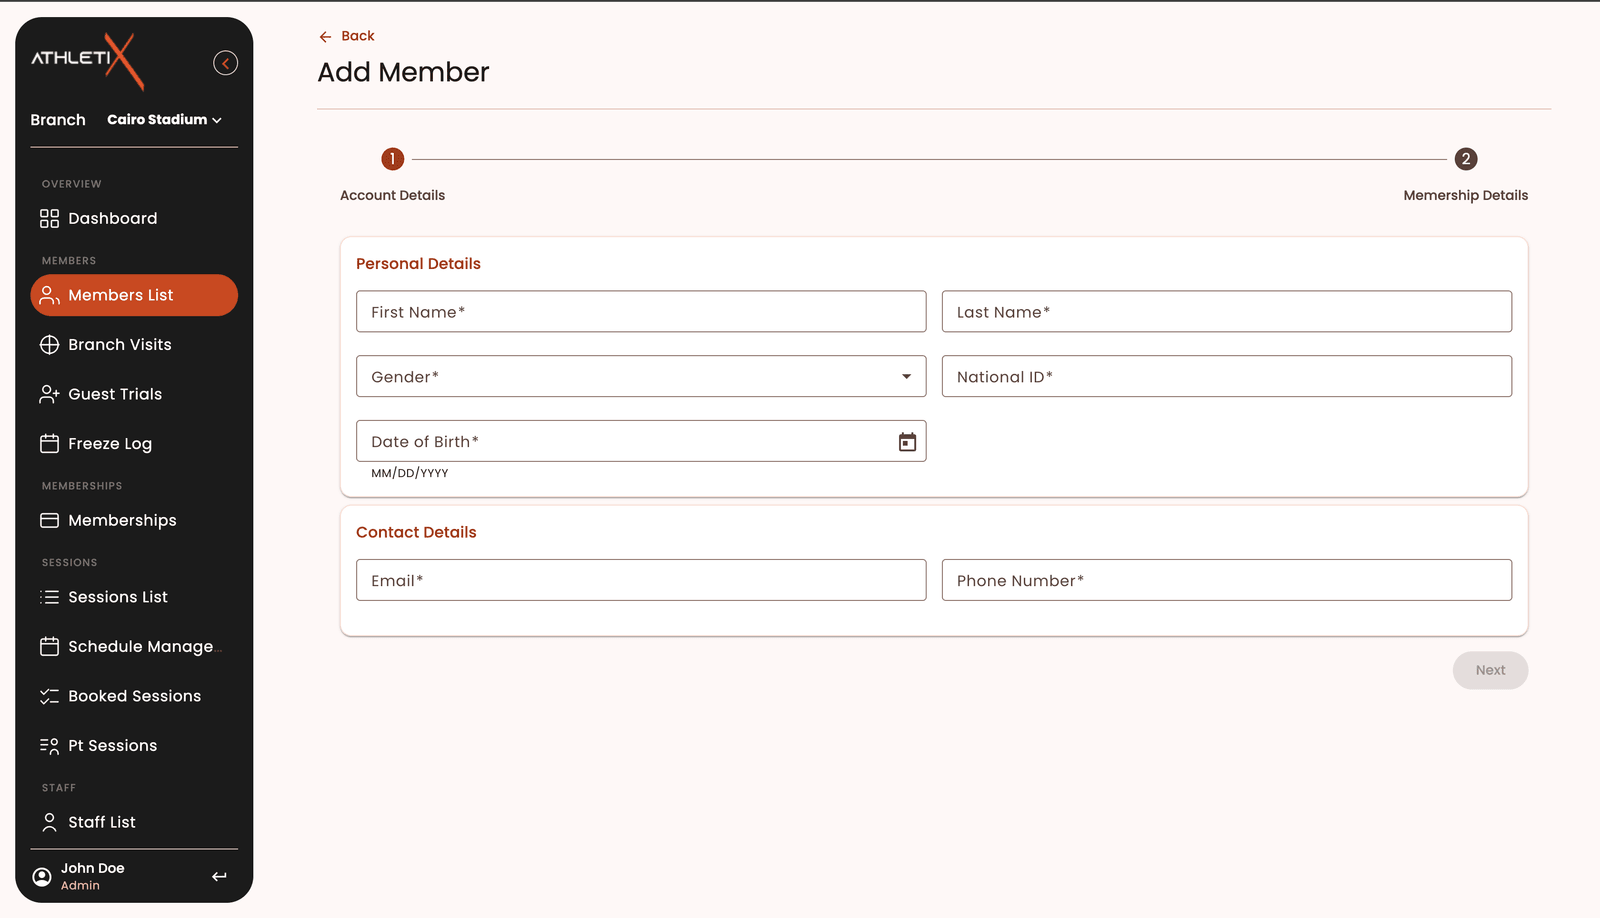Click the Account Details step label
Screen dimensions: 1600x918
(x=392, y=195)
